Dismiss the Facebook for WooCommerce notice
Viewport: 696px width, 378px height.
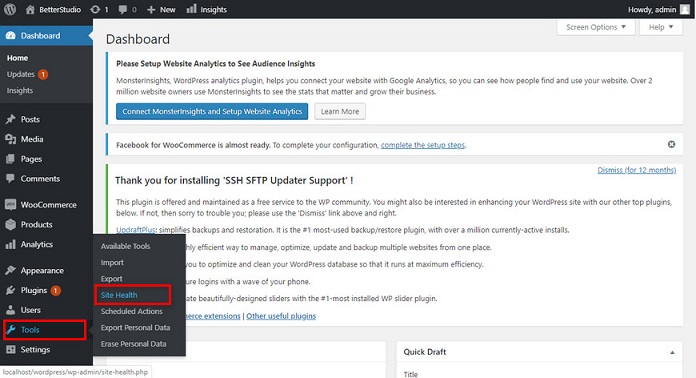click(x=671, y=144)
